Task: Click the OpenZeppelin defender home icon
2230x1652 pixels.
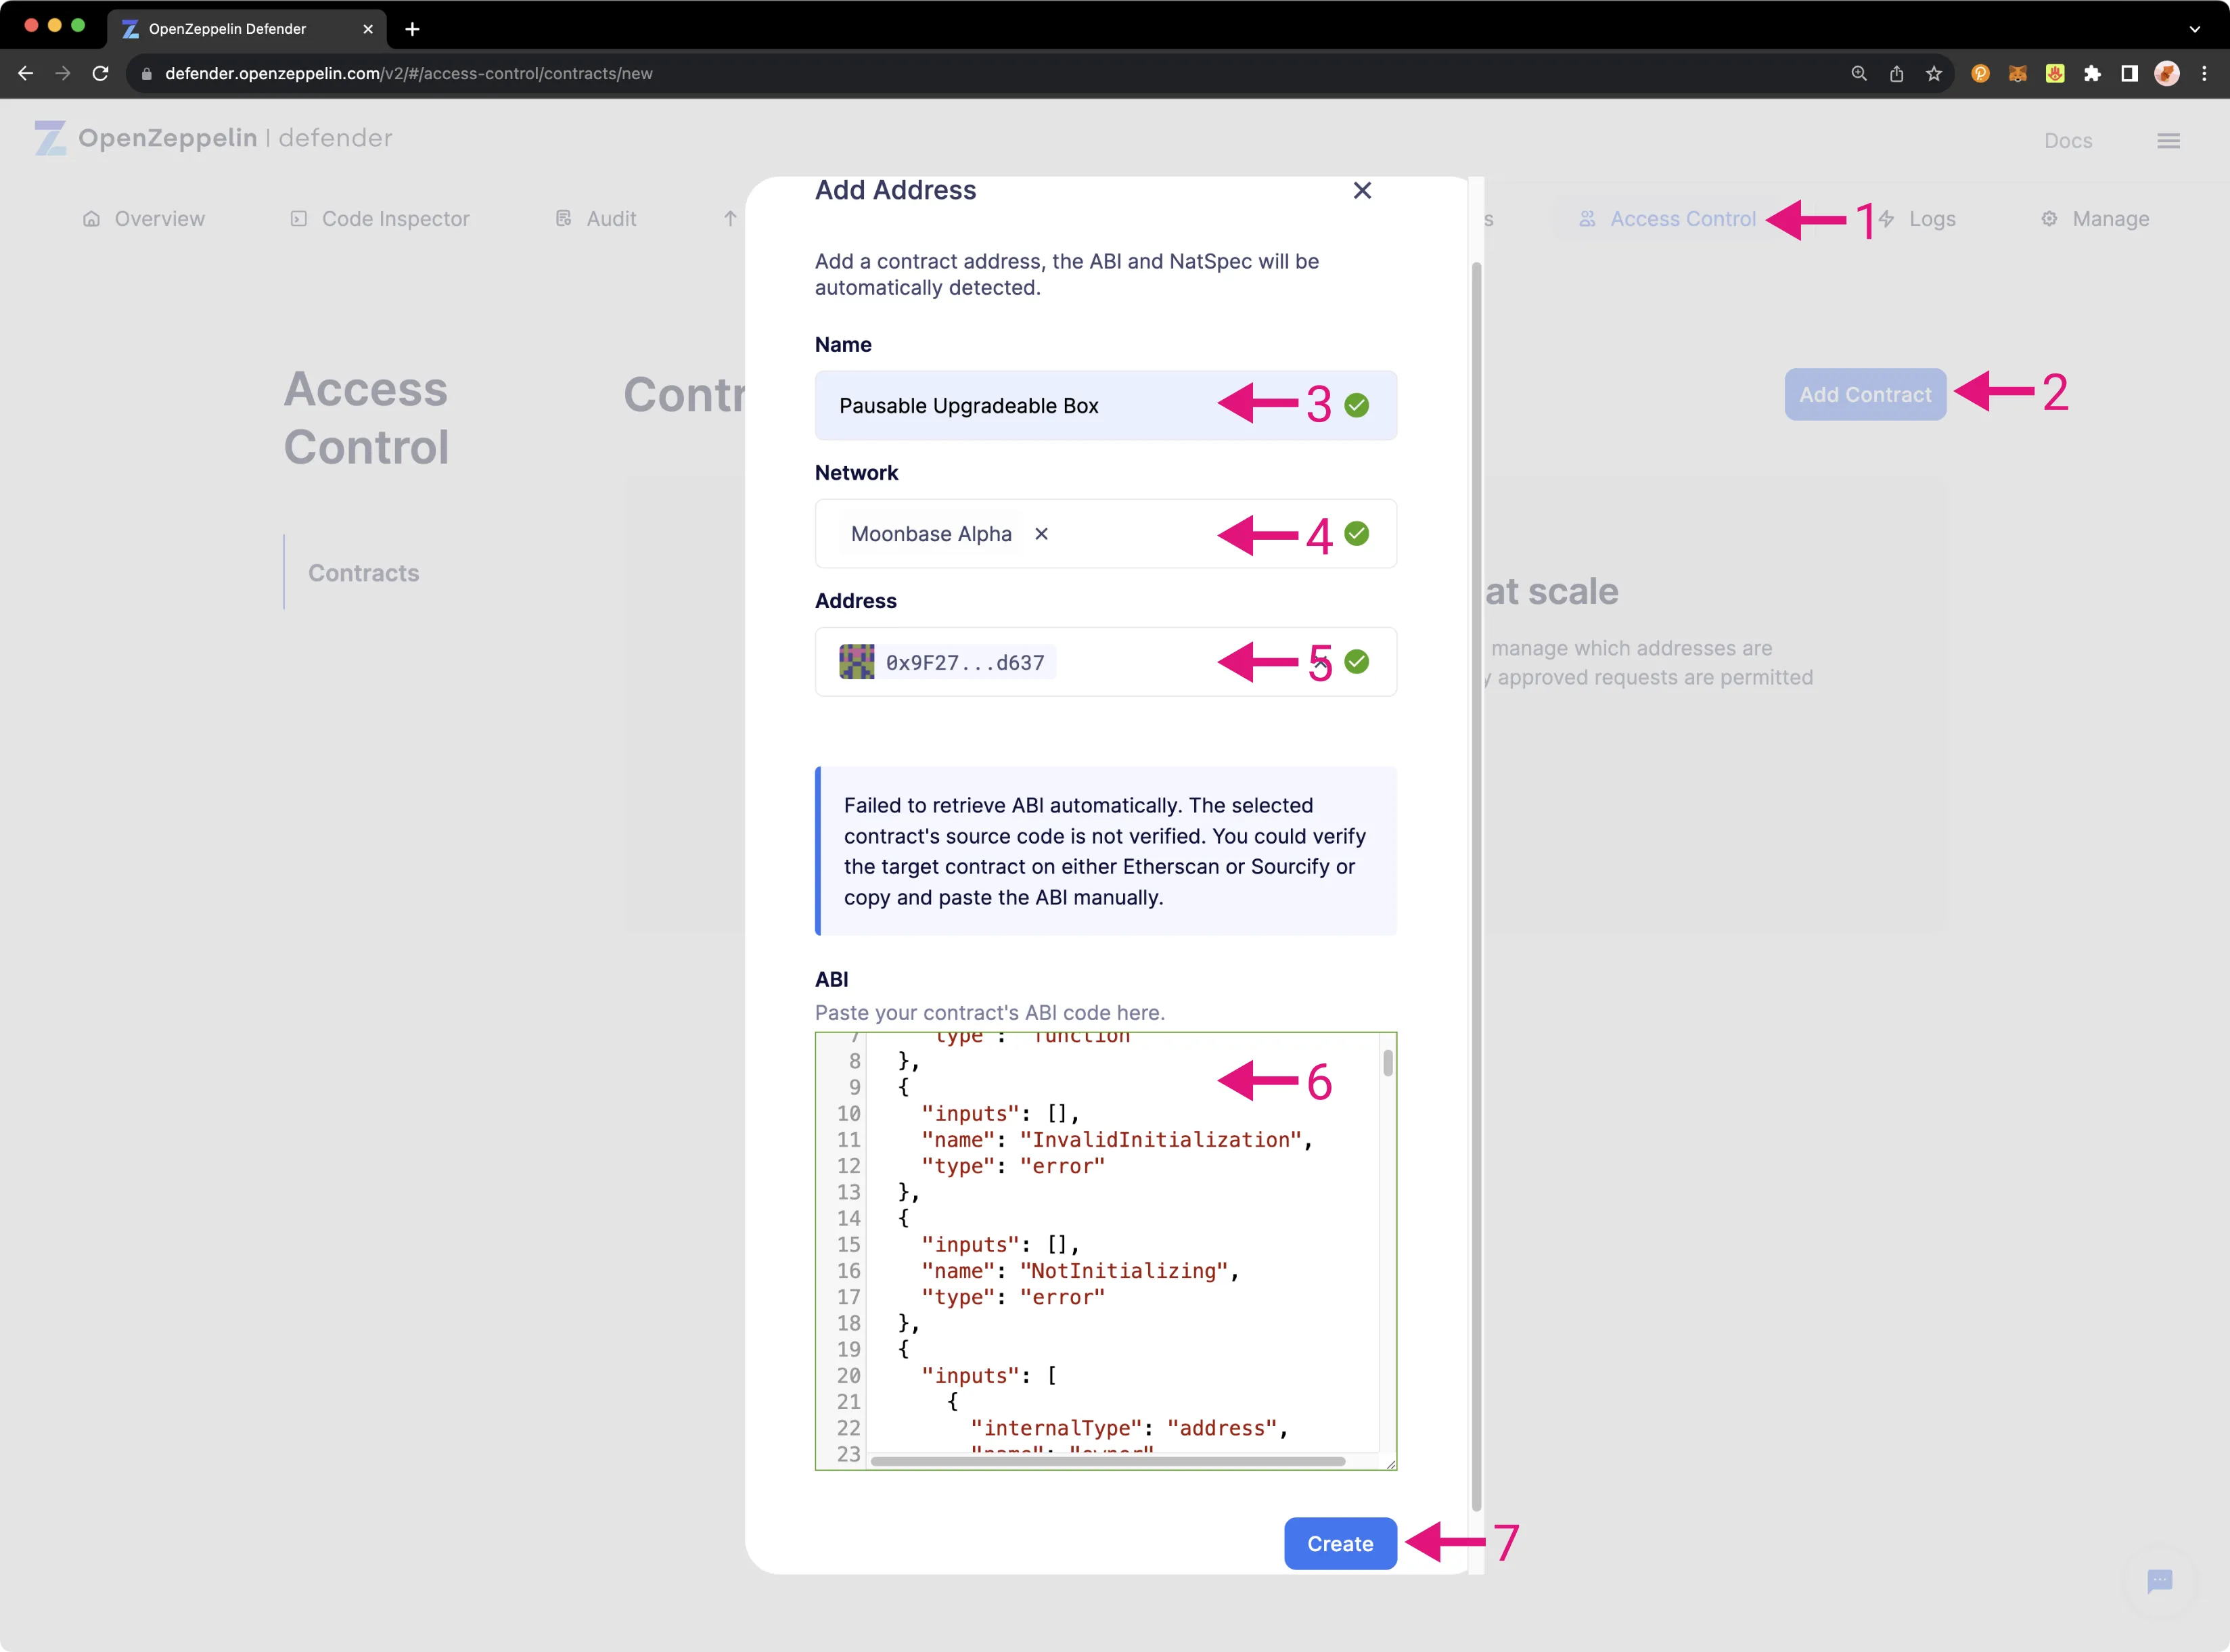Action: pyautogui.click(x=47, y=139)
